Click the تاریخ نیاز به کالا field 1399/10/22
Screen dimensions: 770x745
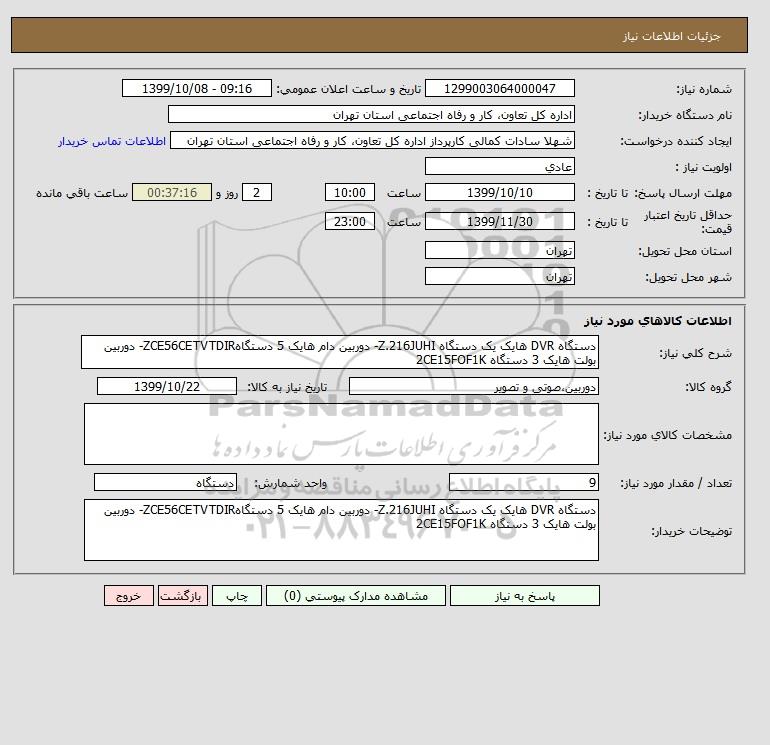tap(167, 386)
